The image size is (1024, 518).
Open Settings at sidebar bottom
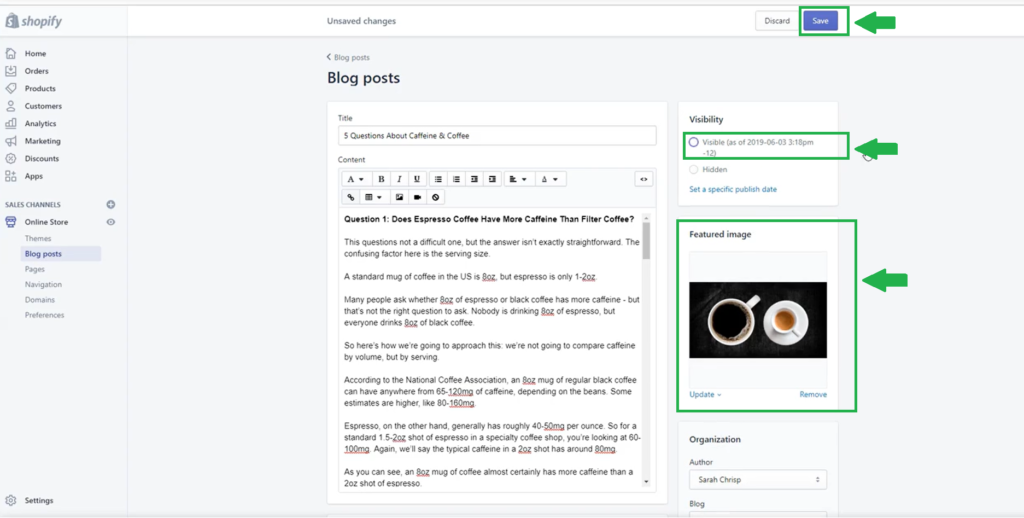39,501
